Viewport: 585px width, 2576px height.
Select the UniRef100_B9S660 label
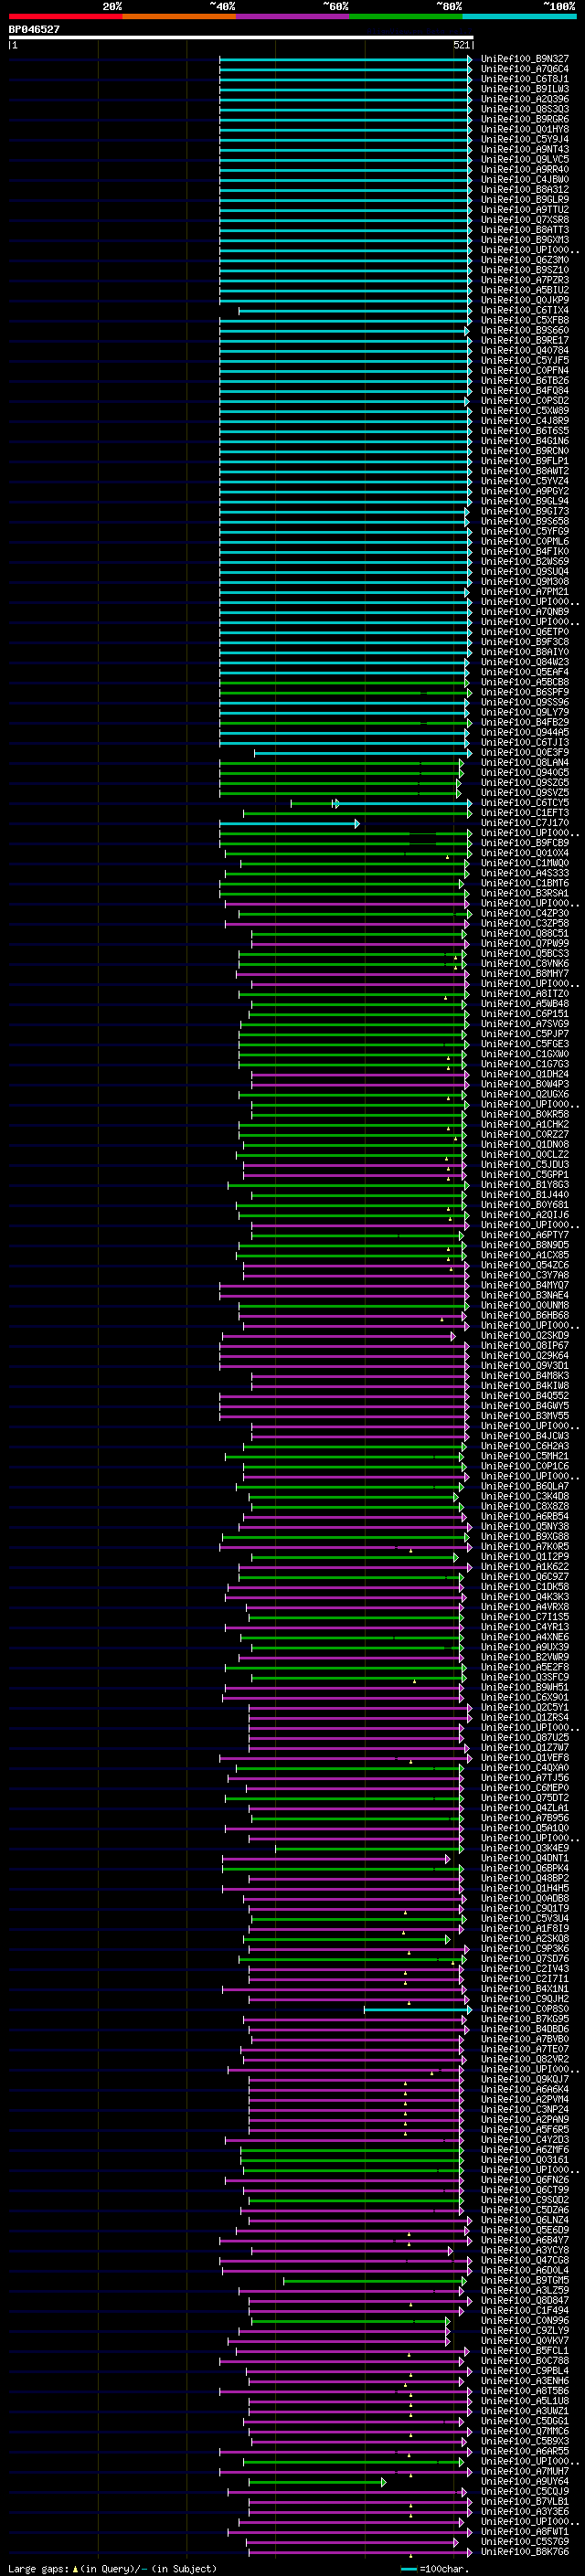tap(525, 330)
